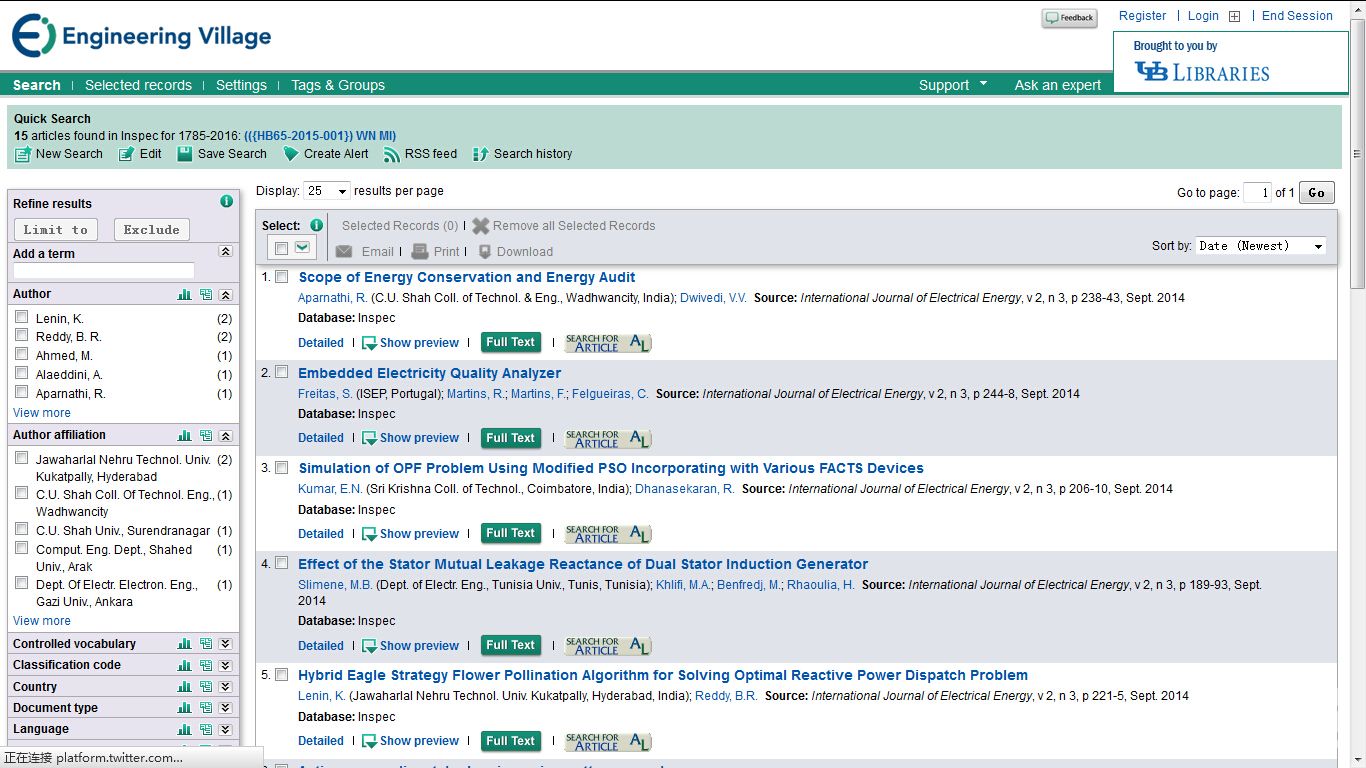Click the Create Alert icon

pyautogui.click(x=291, y=154)
